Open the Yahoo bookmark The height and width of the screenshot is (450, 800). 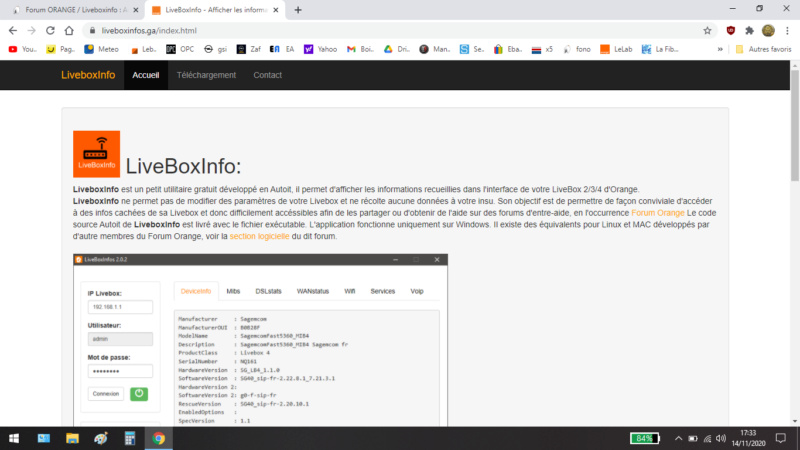point(320,49)
